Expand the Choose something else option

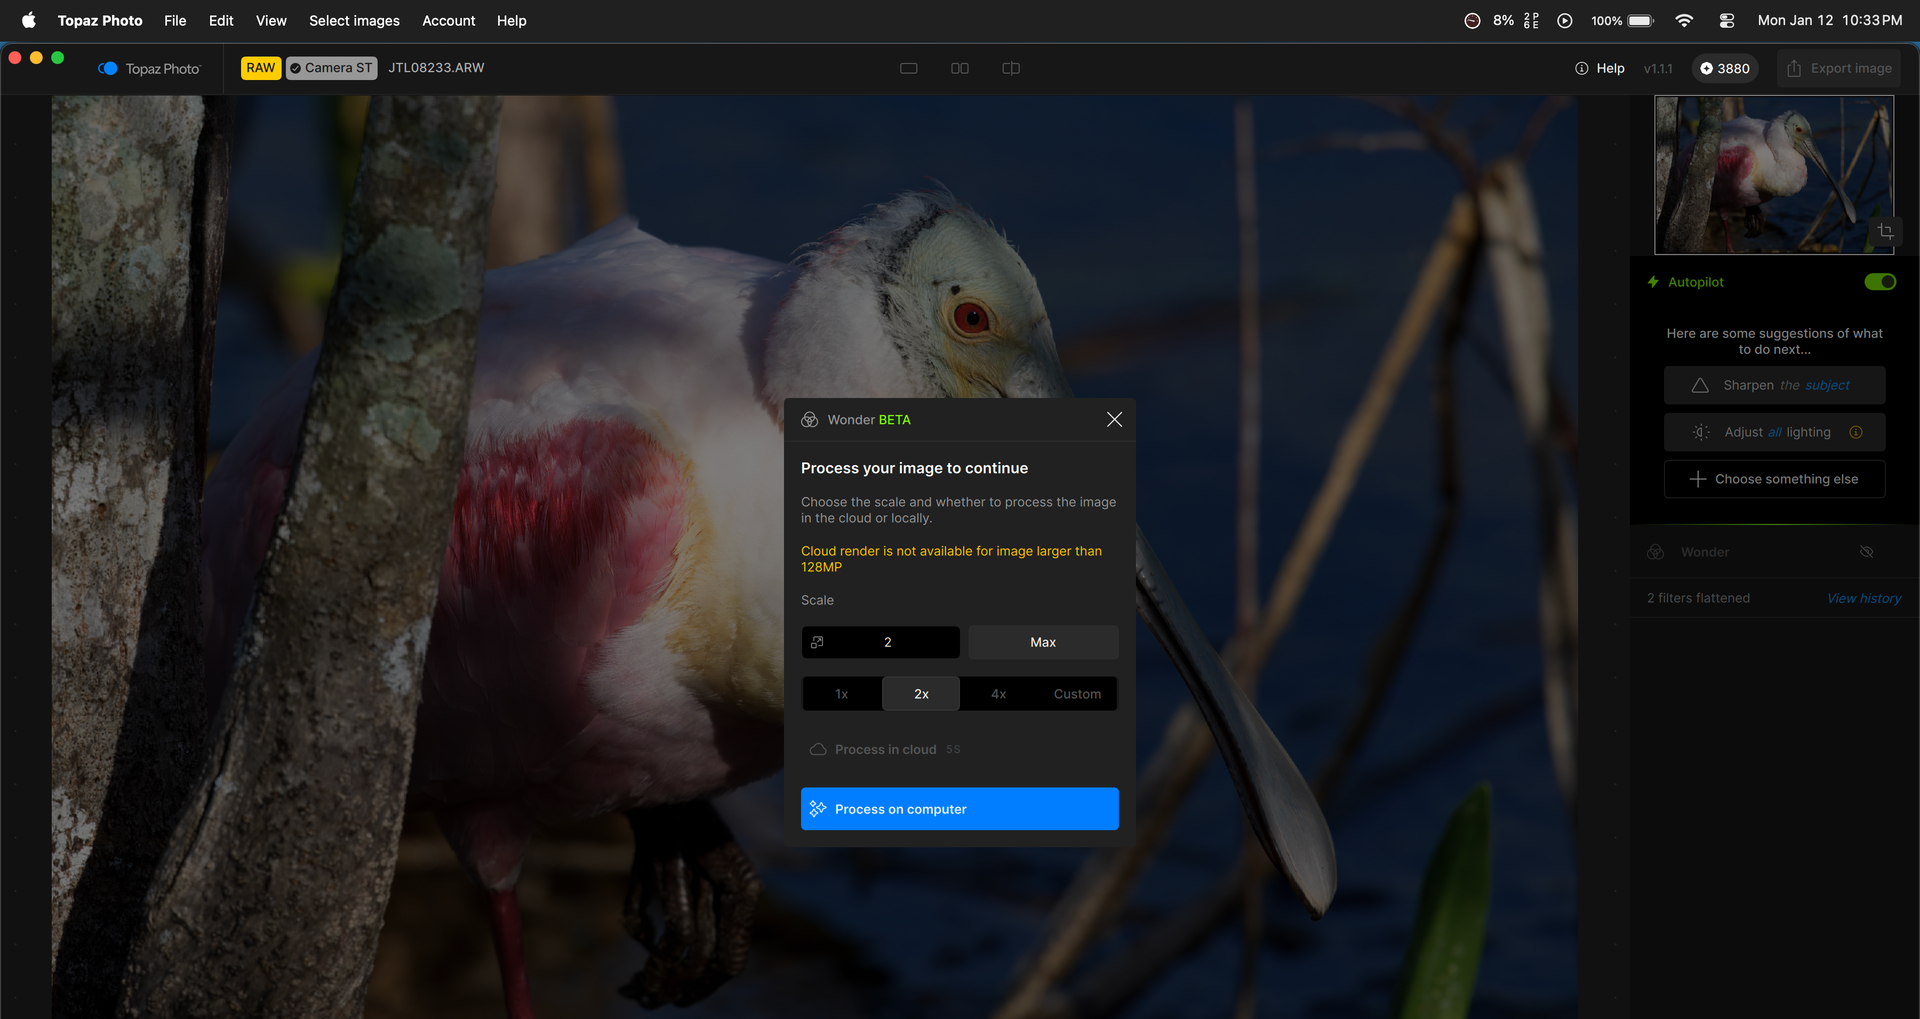click(x=1774, y=479)
